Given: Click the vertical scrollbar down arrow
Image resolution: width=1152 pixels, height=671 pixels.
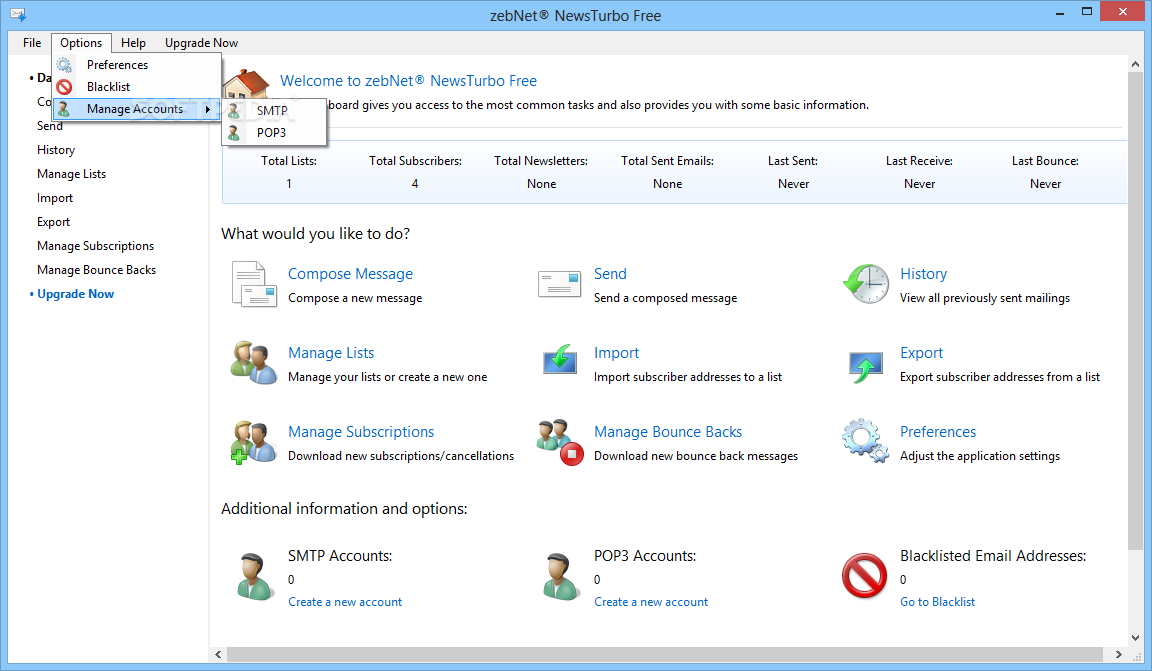Looking at the screenshot, I should pyautogui.click(x=1136, y=637).
